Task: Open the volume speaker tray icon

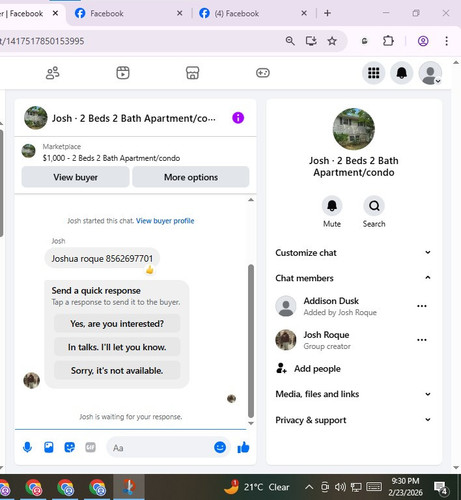Action: (x=340, y=487)
